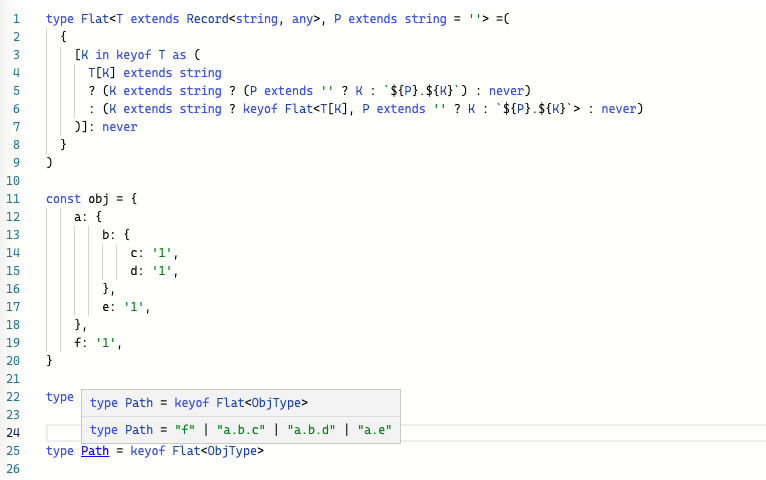Click the Flat type name on line 1
The image size is (766, 480).
pos(95,19)
